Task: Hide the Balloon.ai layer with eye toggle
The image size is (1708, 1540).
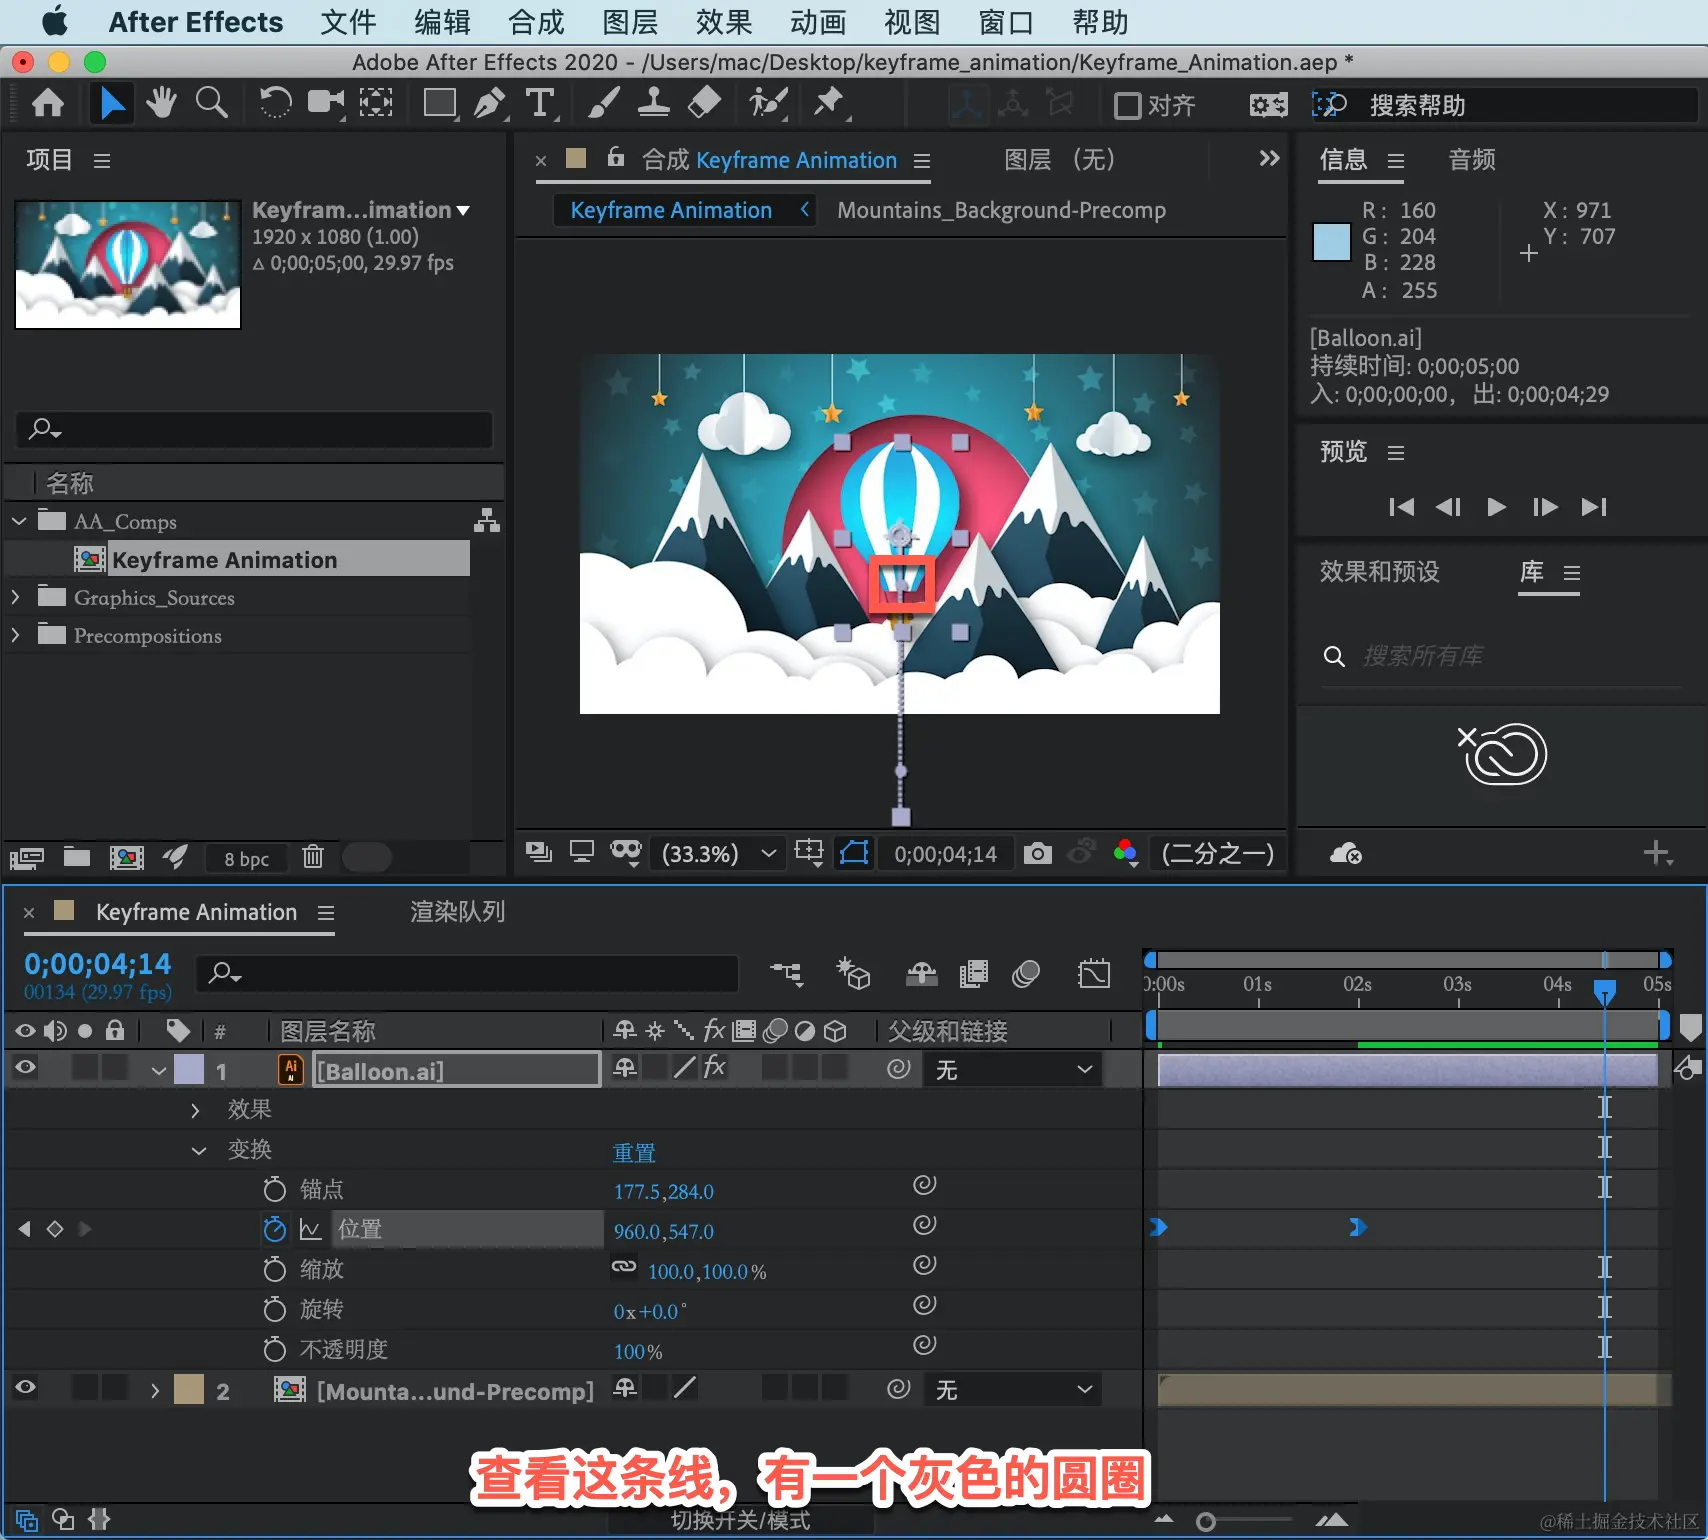Action: 25,1069
